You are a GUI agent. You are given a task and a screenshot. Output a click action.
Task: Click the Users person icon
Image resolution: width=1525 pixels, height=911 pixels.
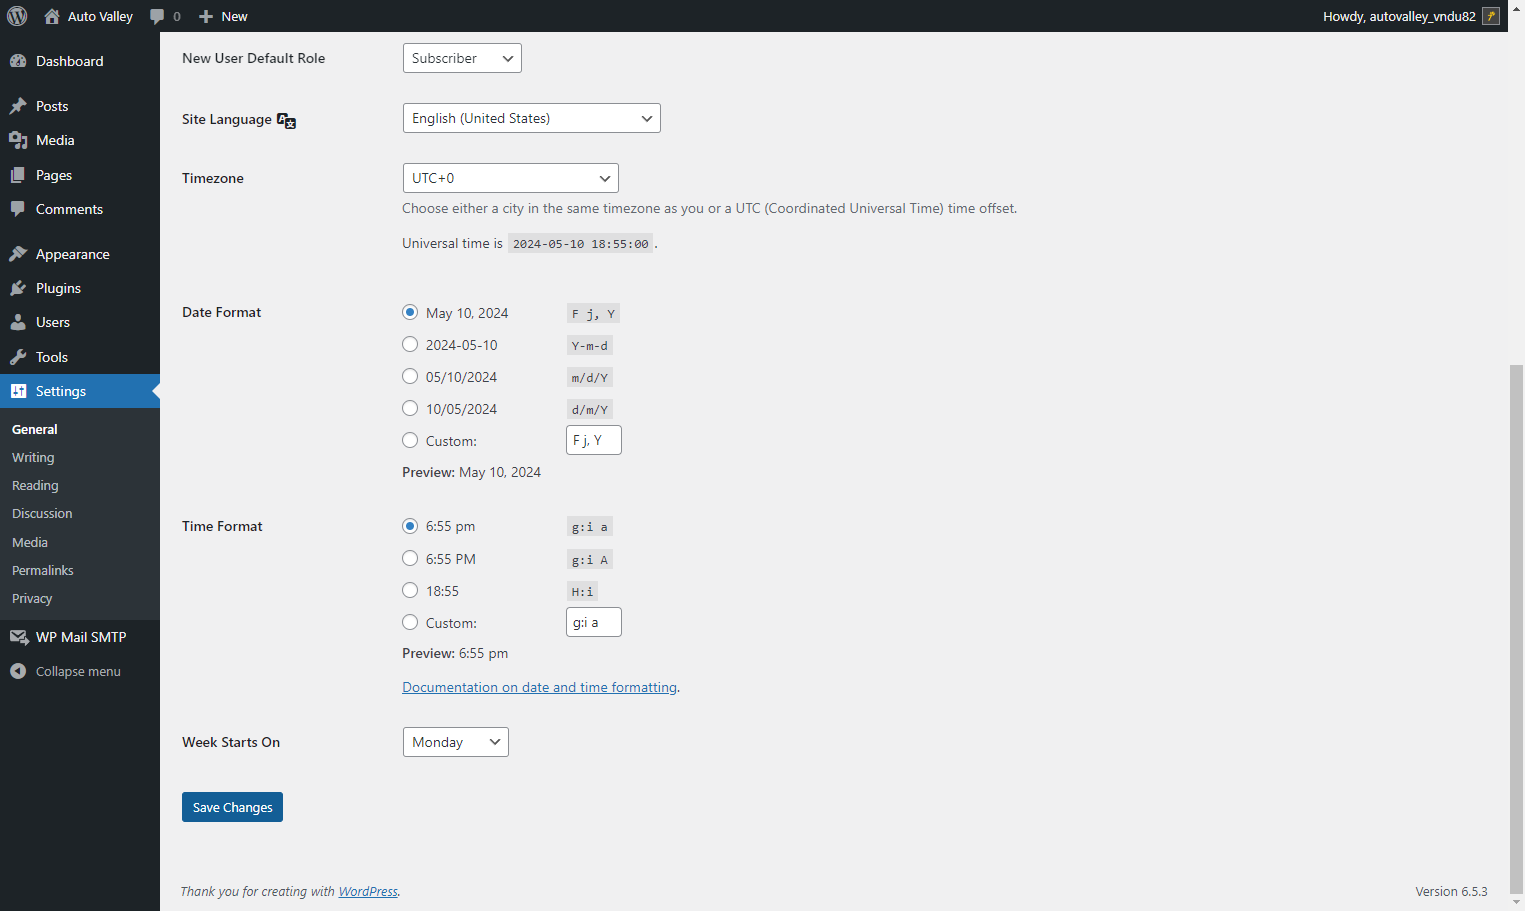point(18,322)
